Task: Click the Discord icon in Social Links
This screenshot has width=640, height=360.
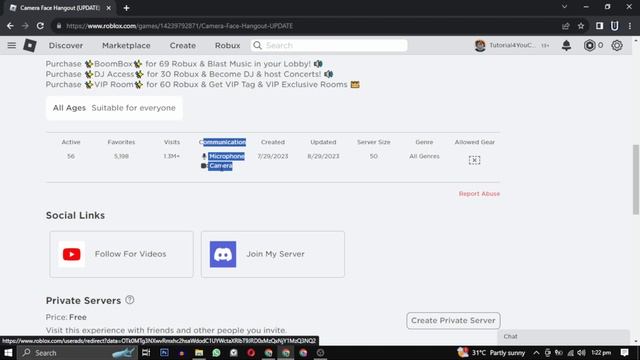Action: click(223, 254)
